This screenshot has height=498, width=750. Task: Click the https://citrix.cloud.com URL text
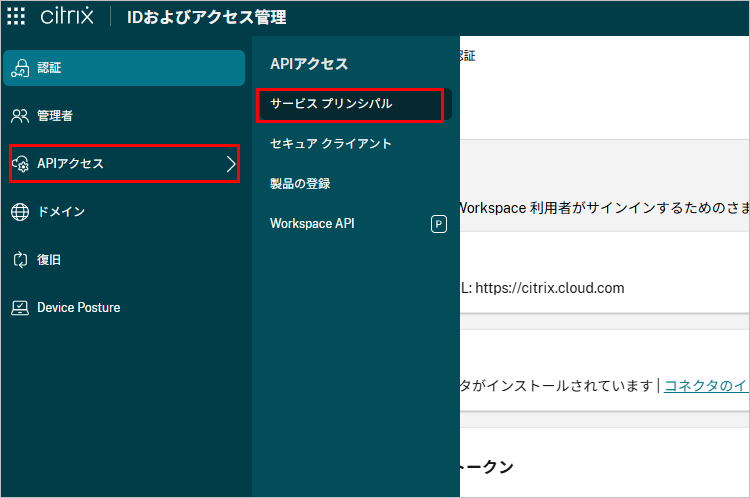tap(550, 288)
